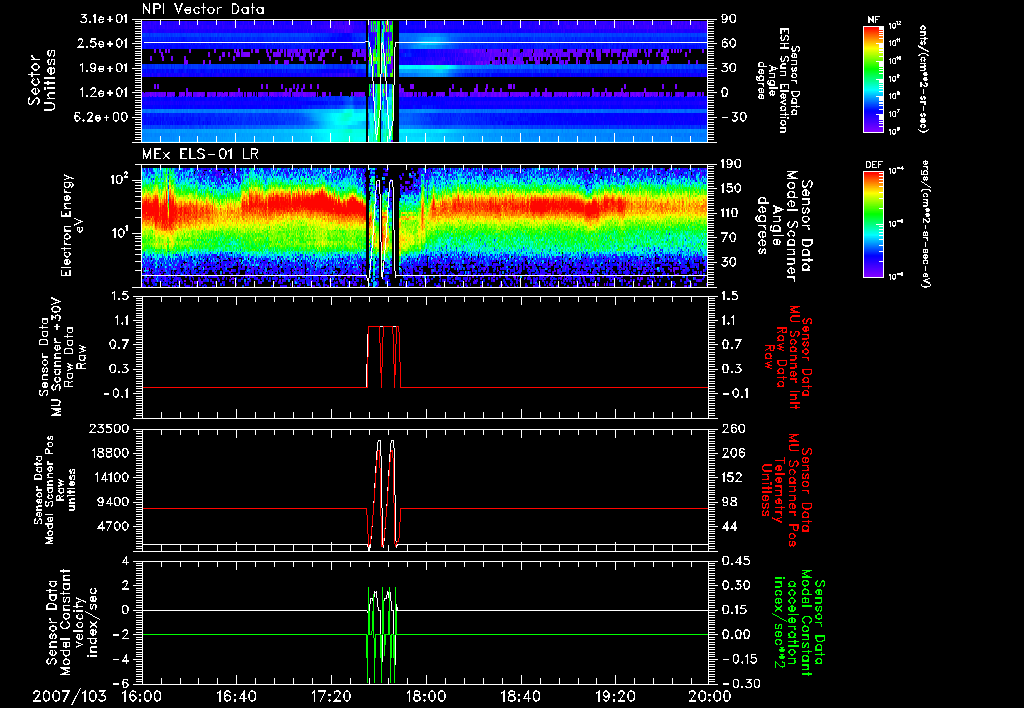The image size is (1024, 708).
Task: Click the -30 degree sun elevation tick
Action: pyautogui.click(x=733, y=117)
